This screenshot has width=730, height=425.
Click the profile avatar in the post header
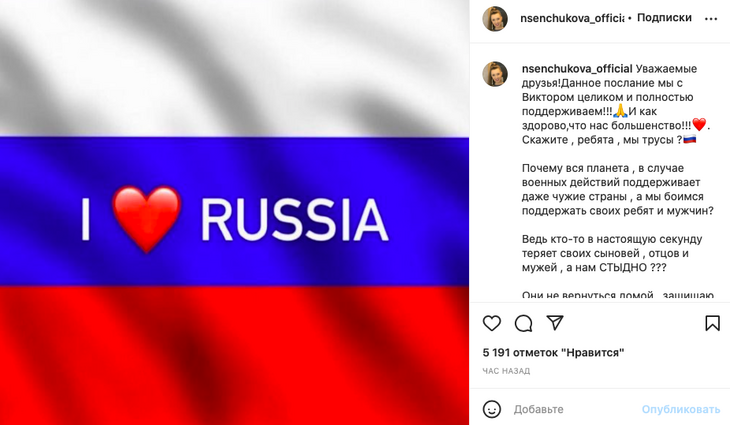coord(495,18)
